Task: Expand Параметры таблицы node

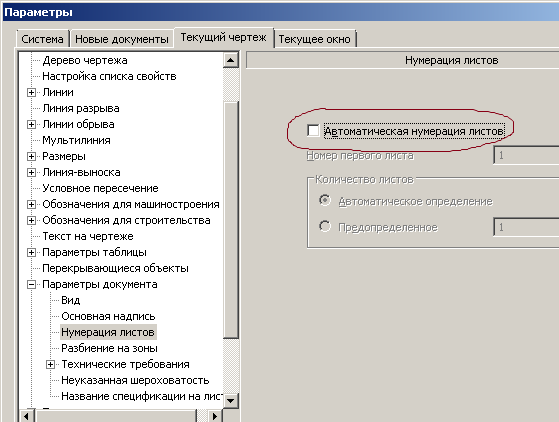Action: [31, 252]
